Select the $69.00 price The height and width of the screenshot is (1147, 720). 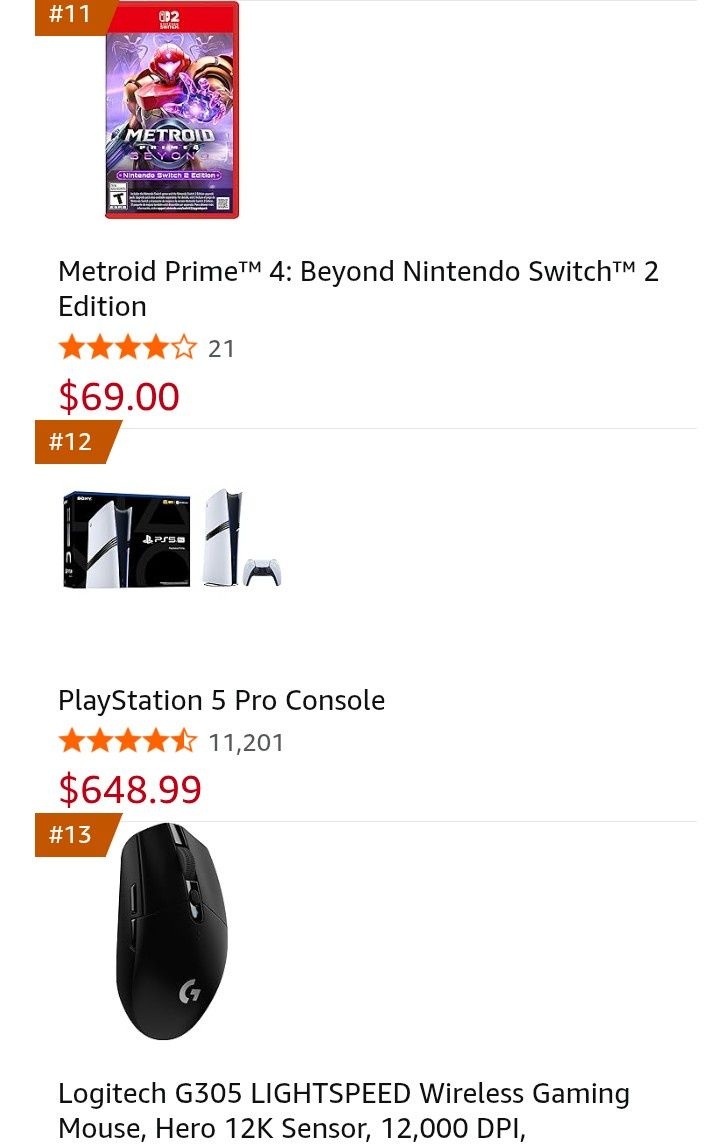(x=119, y=397)
